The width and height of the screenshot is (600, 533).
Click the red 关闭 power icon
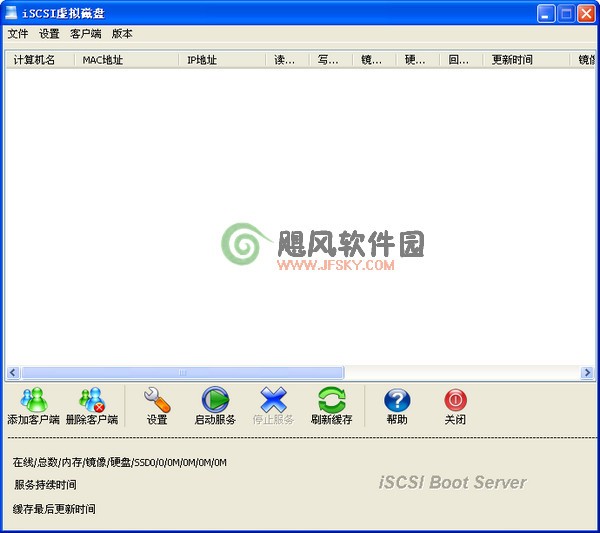[x=455, y=400]
